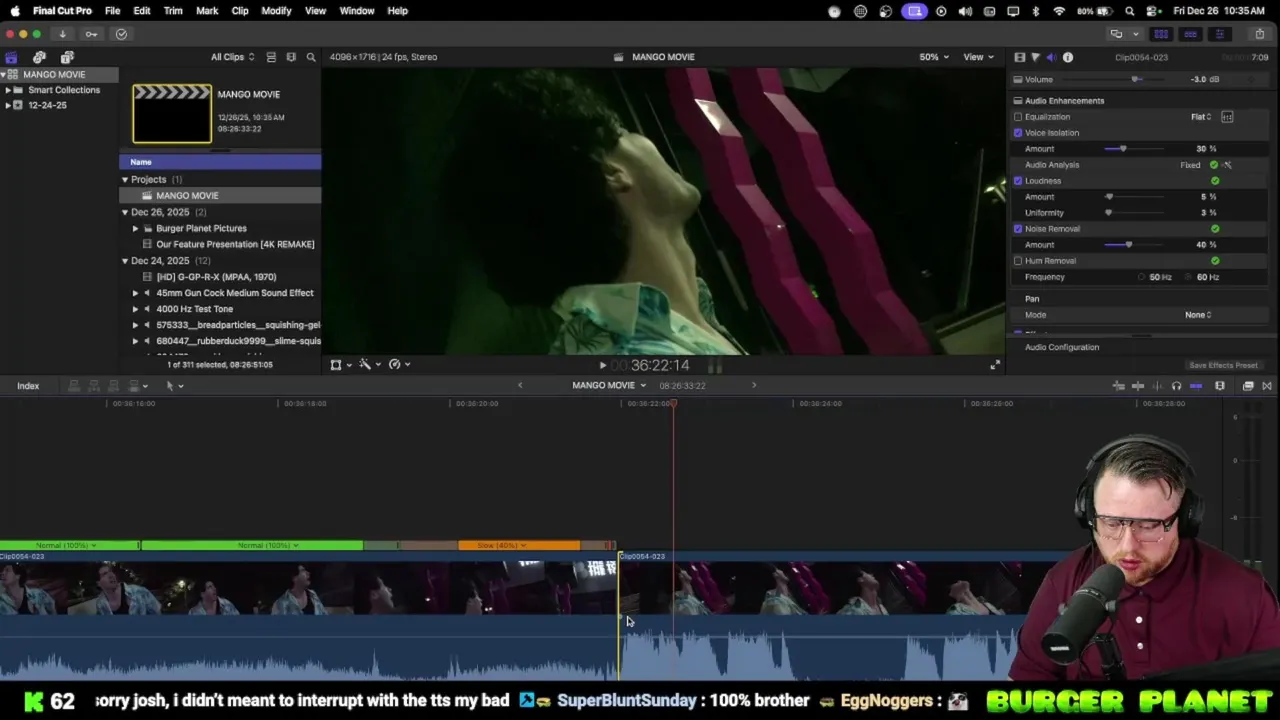Toggle the Browser panel button
Screen dimensions: 1280x720
(1161, 34)
